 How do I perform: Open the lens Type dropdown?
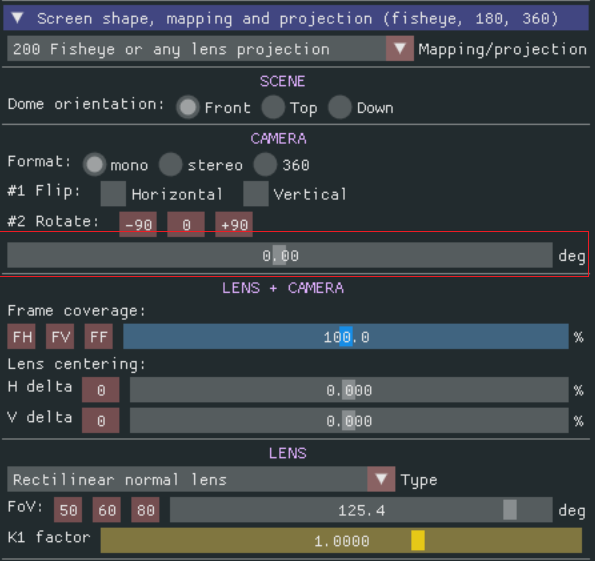click(x=381, y=479)
